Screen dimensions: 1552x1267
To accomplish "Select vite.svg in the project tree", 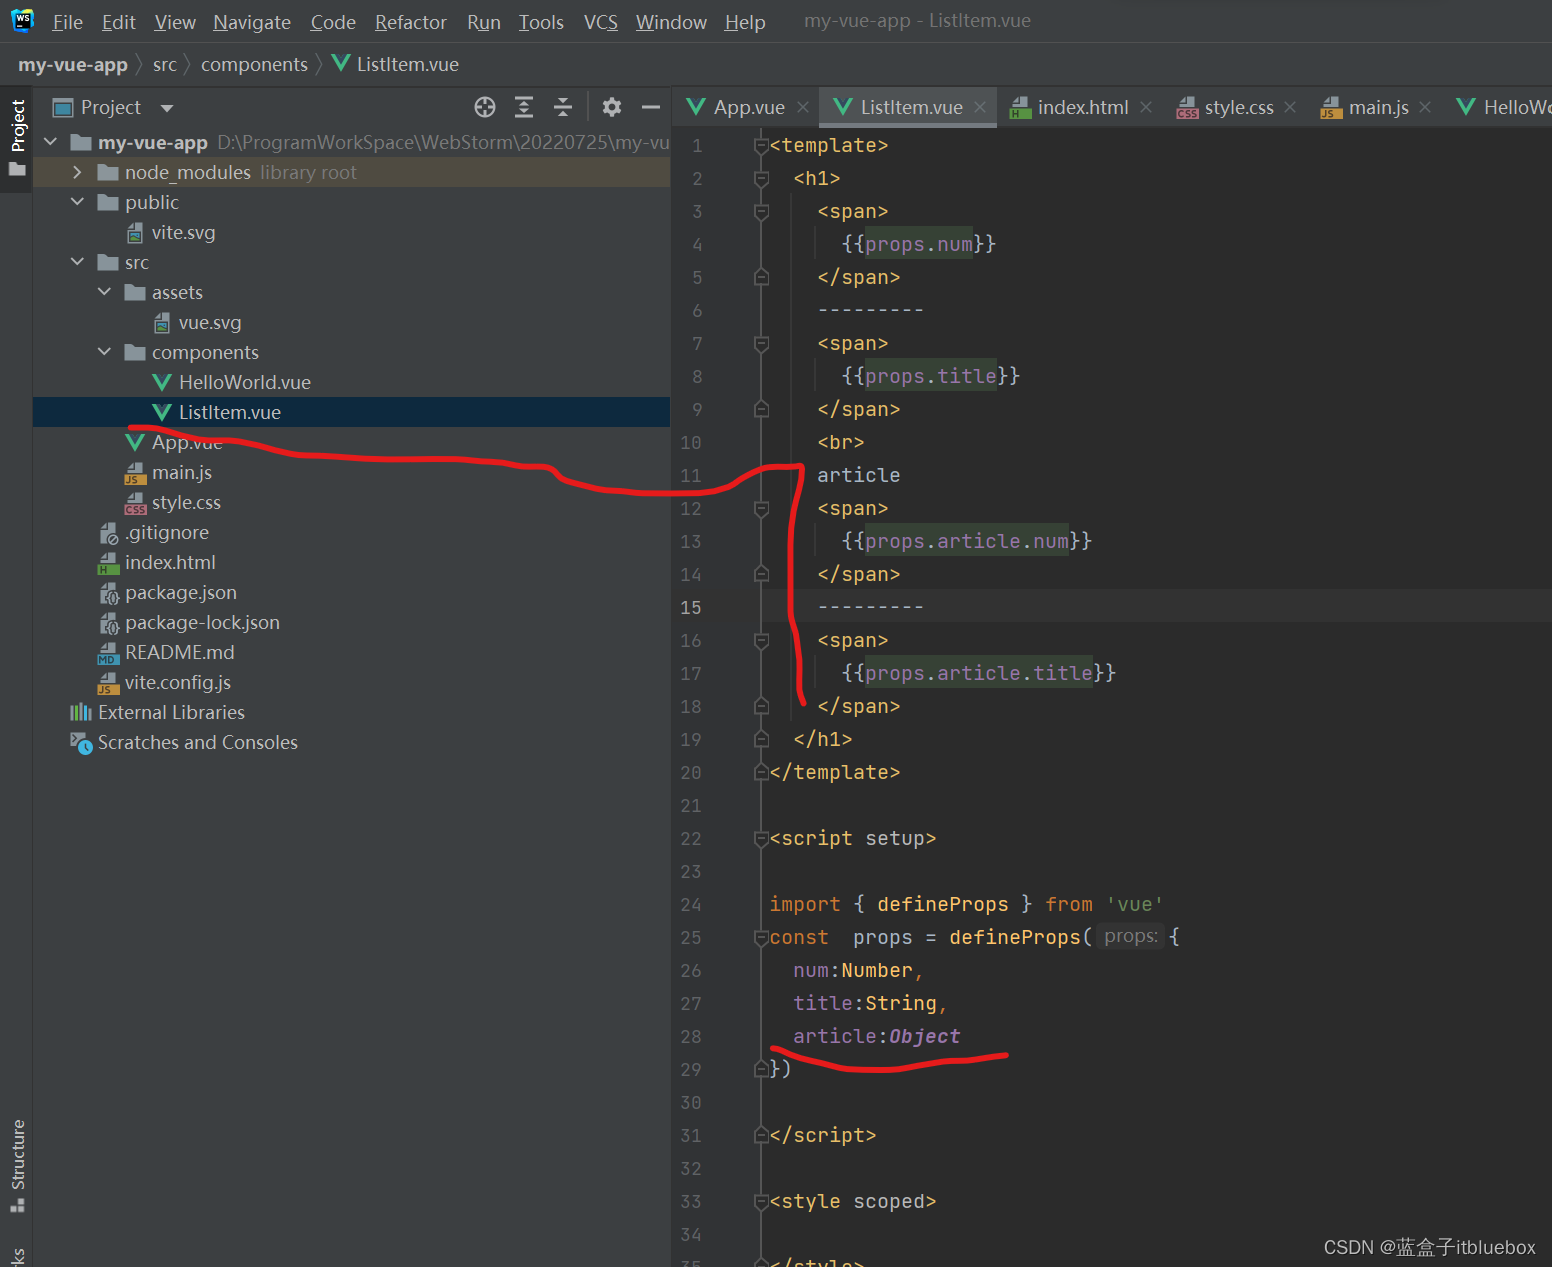I will pos(184,232).
